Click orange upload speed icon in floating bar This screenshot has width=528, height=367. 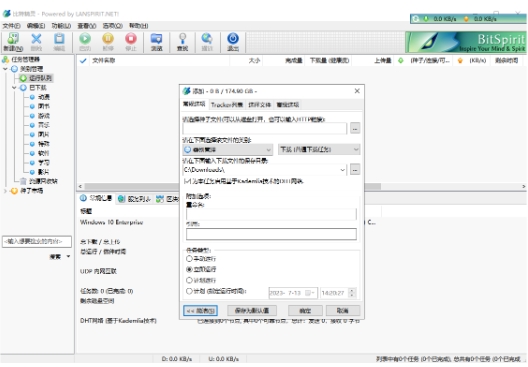pyautogui.click(x=466, y=19)
